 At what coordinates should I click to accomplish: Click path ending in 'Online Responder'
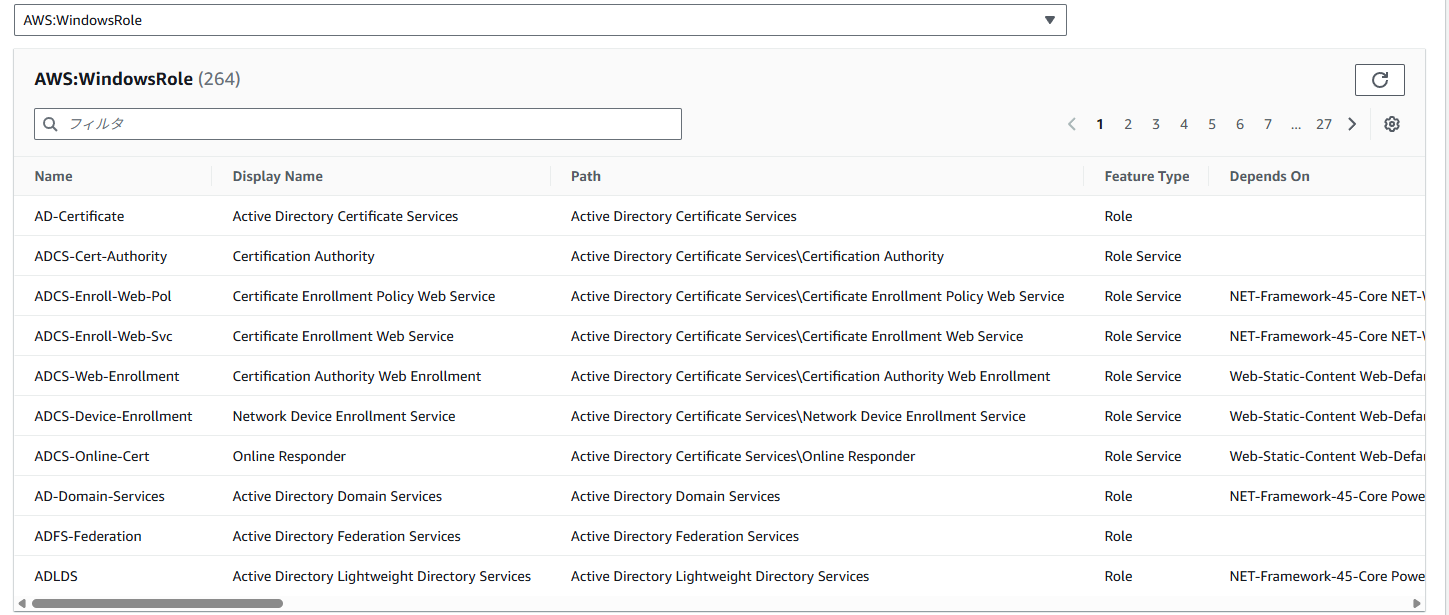click(743, 456)
